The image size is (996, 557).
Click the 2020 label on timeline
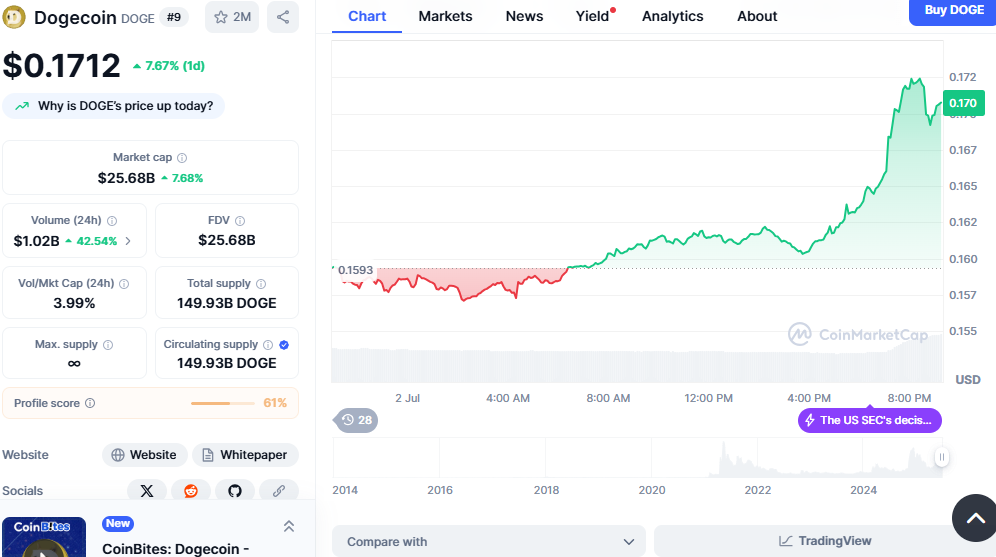pos(652,490)
